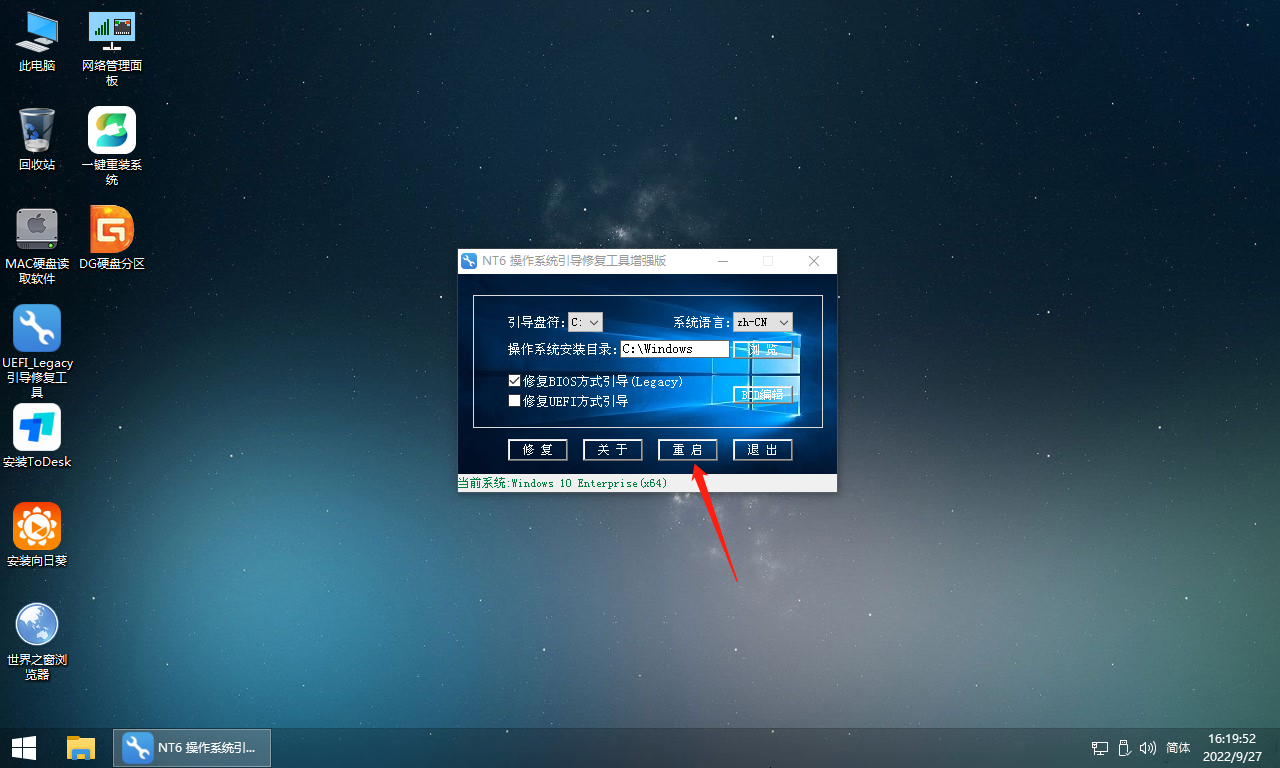1280x768 pixels.
Task: Click the 修复 repair button
Action: coord(538,450)
